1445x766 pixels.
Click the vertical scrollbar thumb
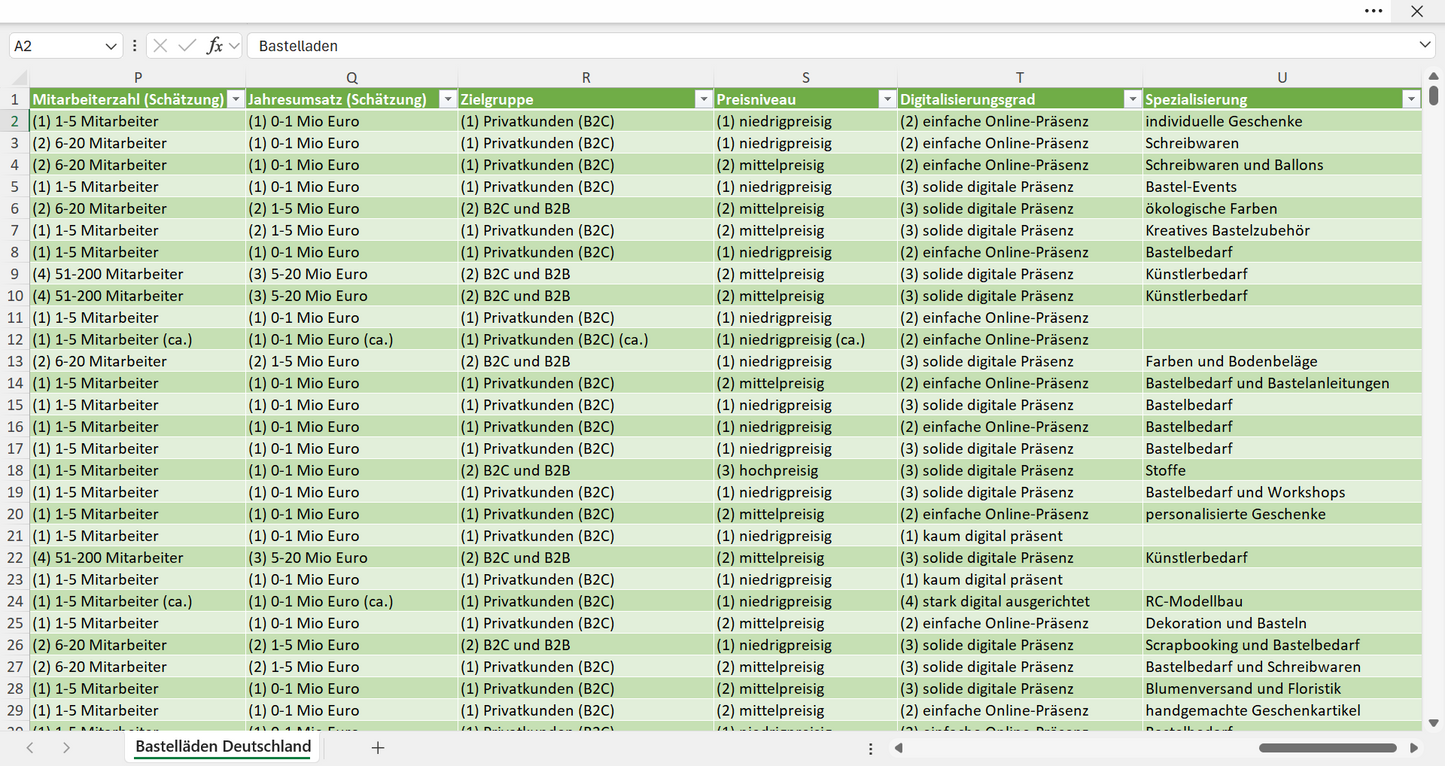(x=1434, y=96)
